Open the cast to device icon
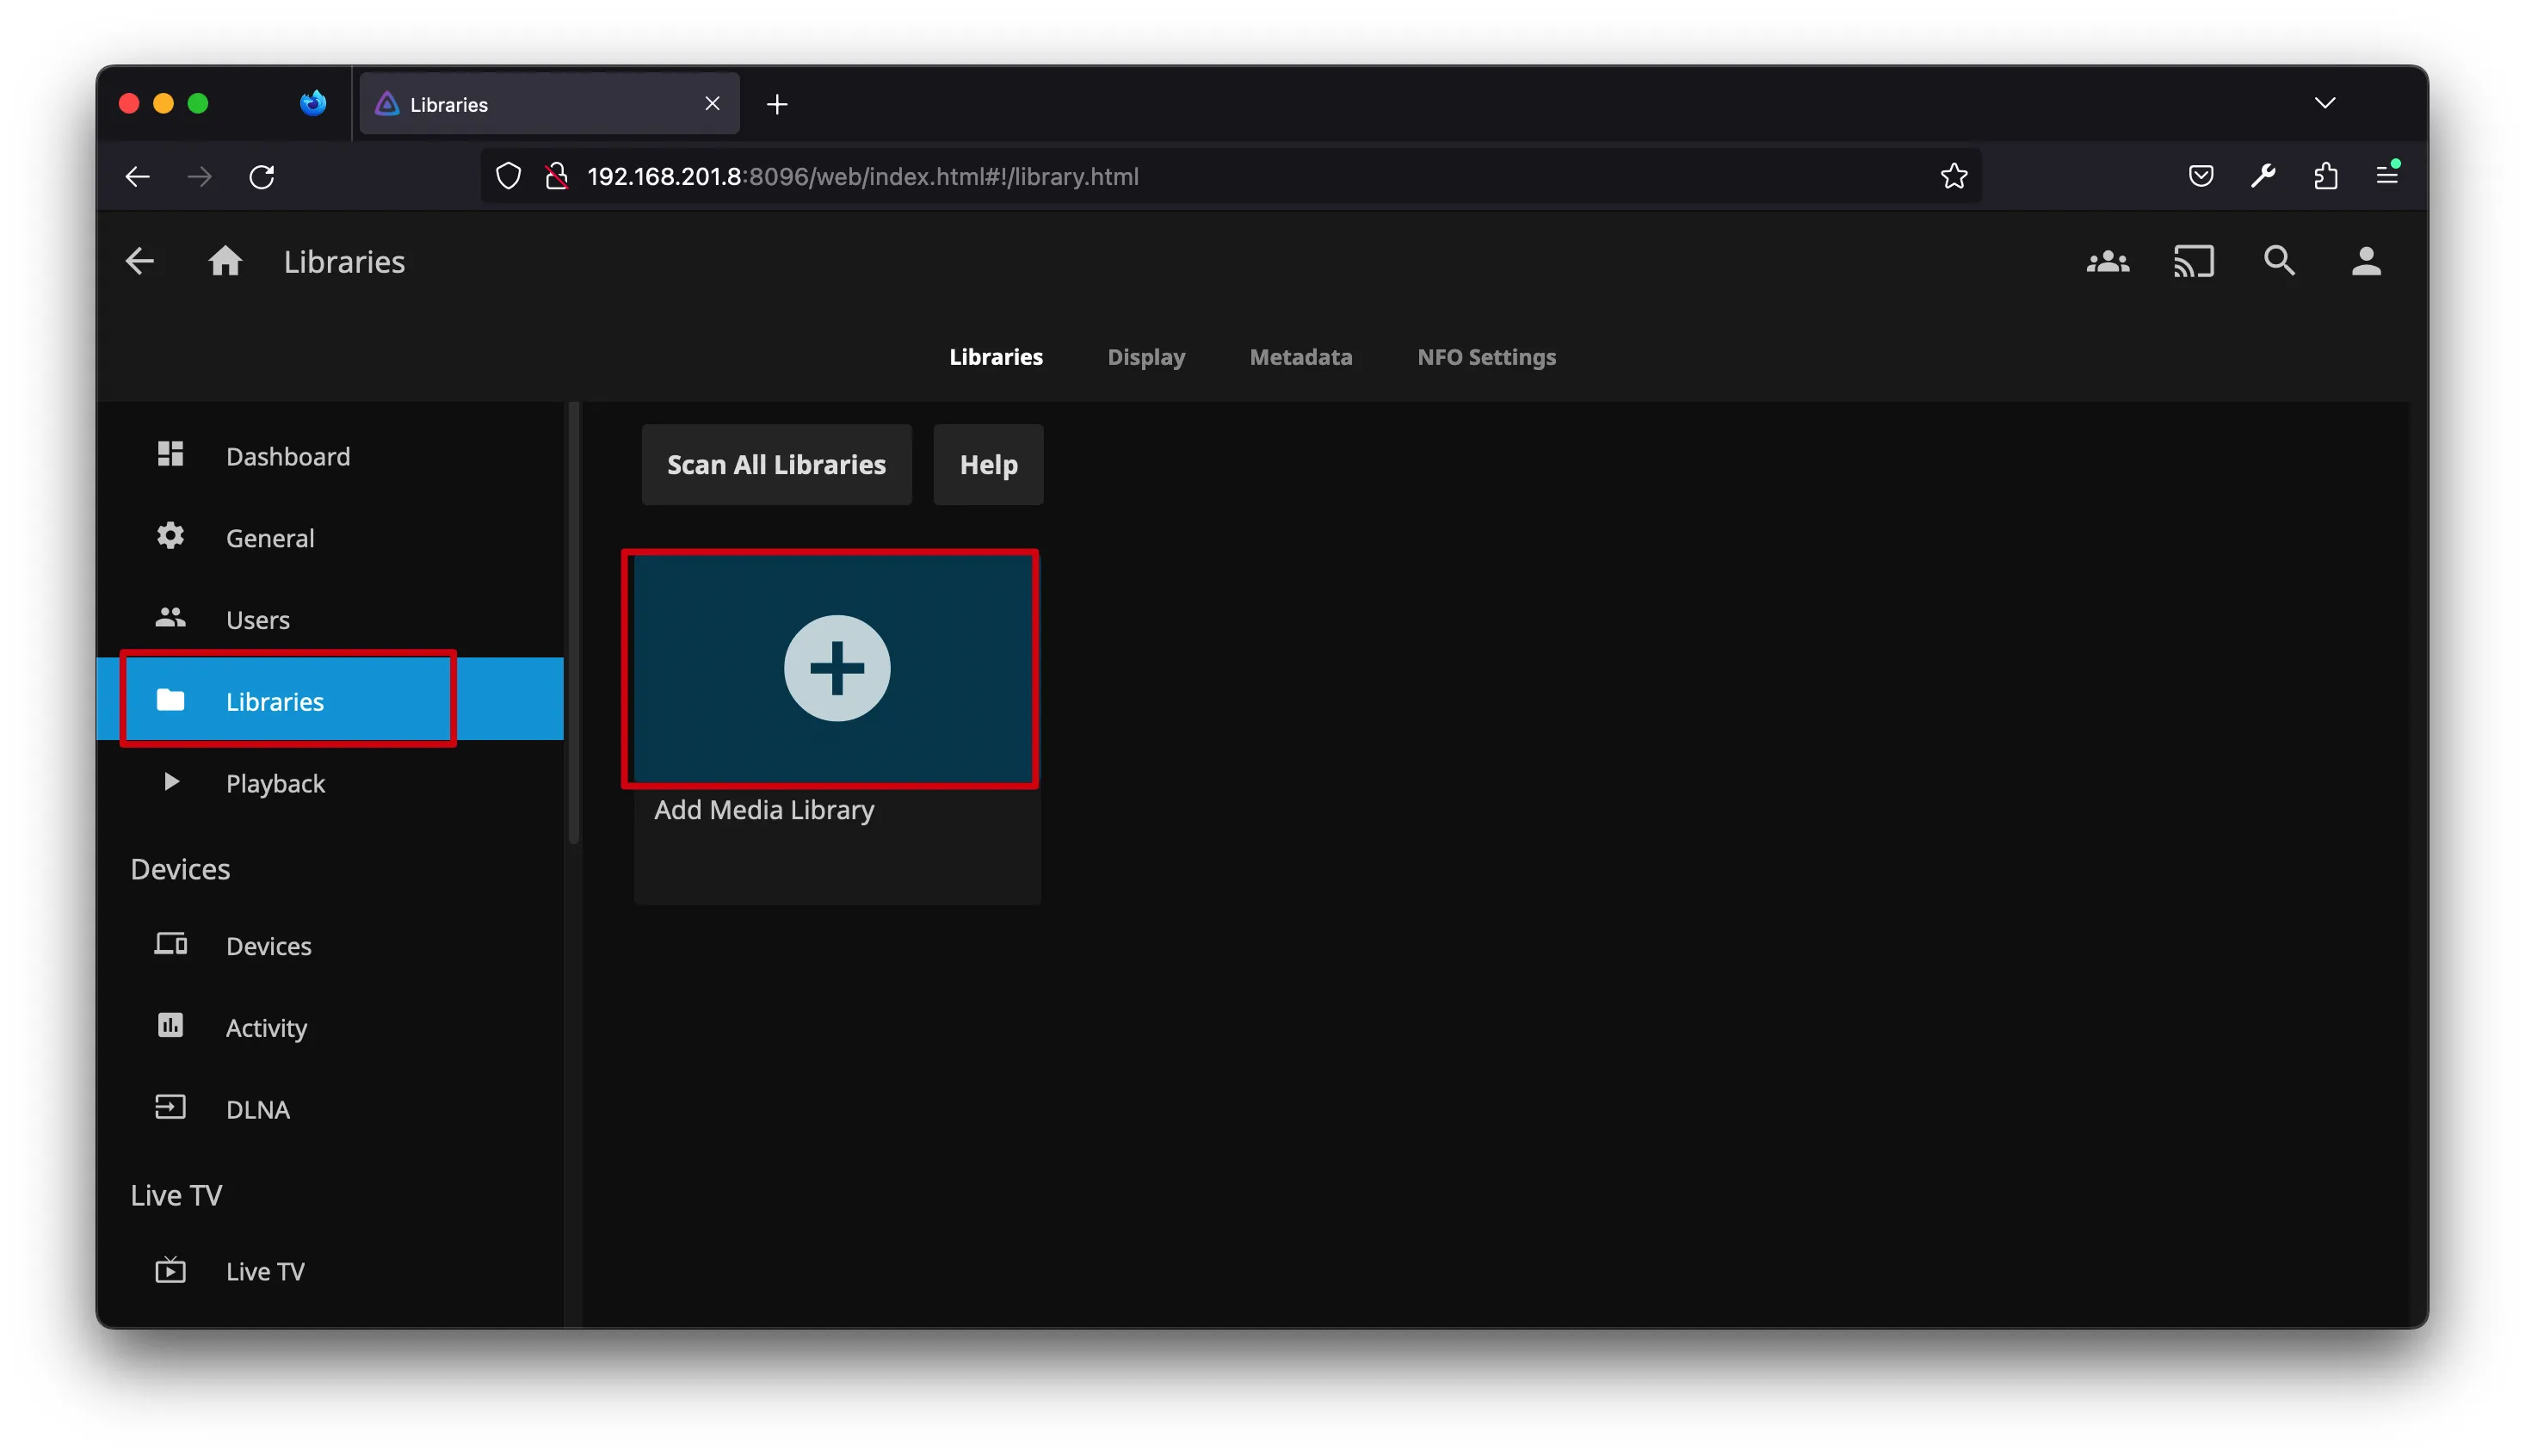 coord(2194,261)
